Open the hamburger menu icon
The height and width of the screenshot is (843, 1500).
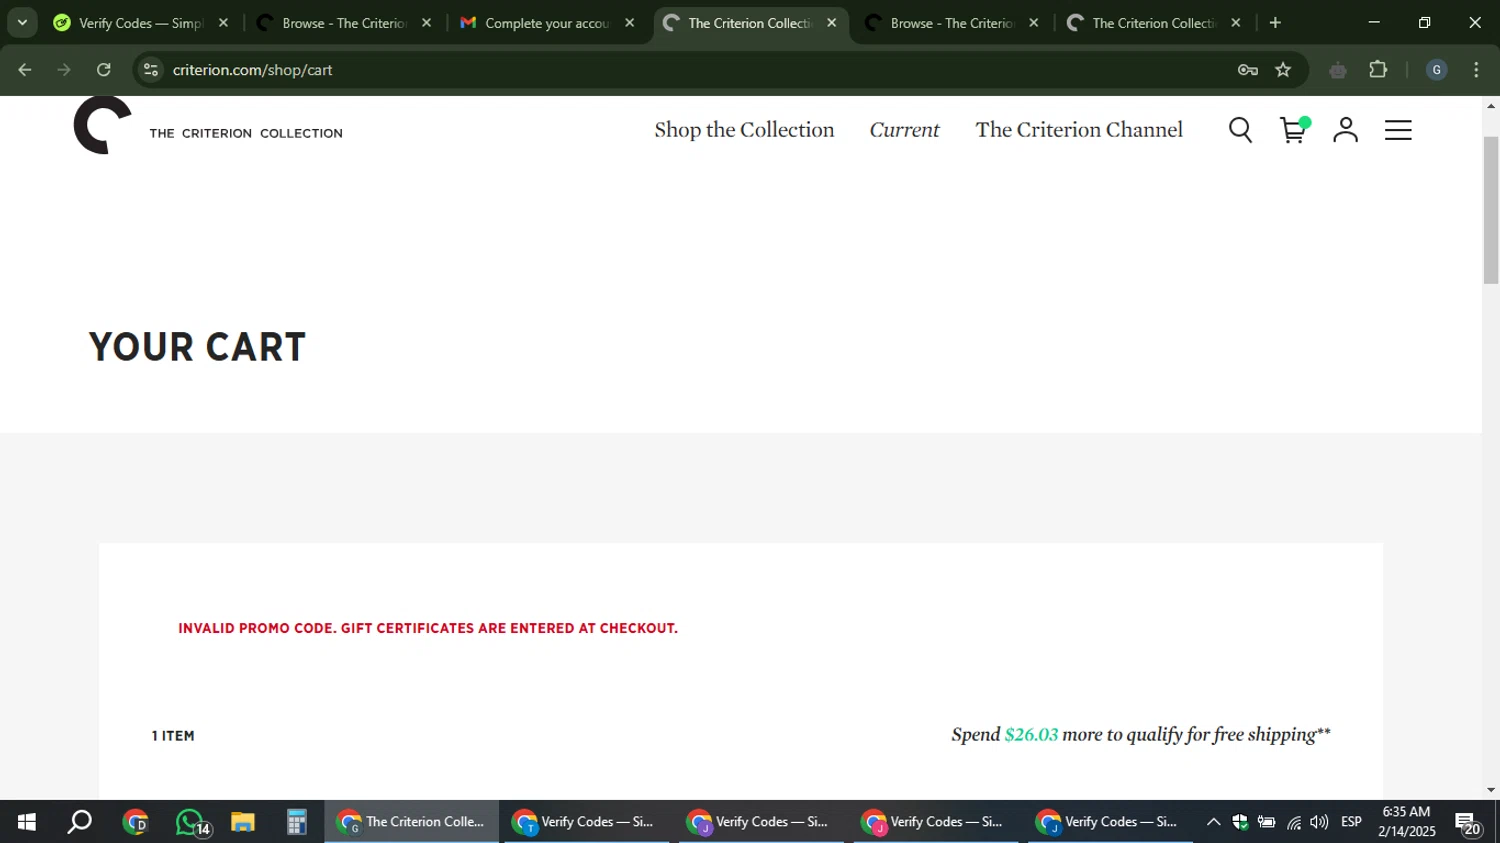[x=1398, y=130]
